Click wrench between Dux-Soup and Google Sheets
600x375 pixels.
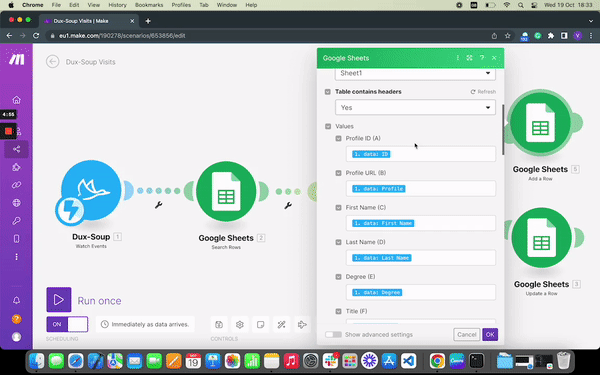tap(158, 205)
